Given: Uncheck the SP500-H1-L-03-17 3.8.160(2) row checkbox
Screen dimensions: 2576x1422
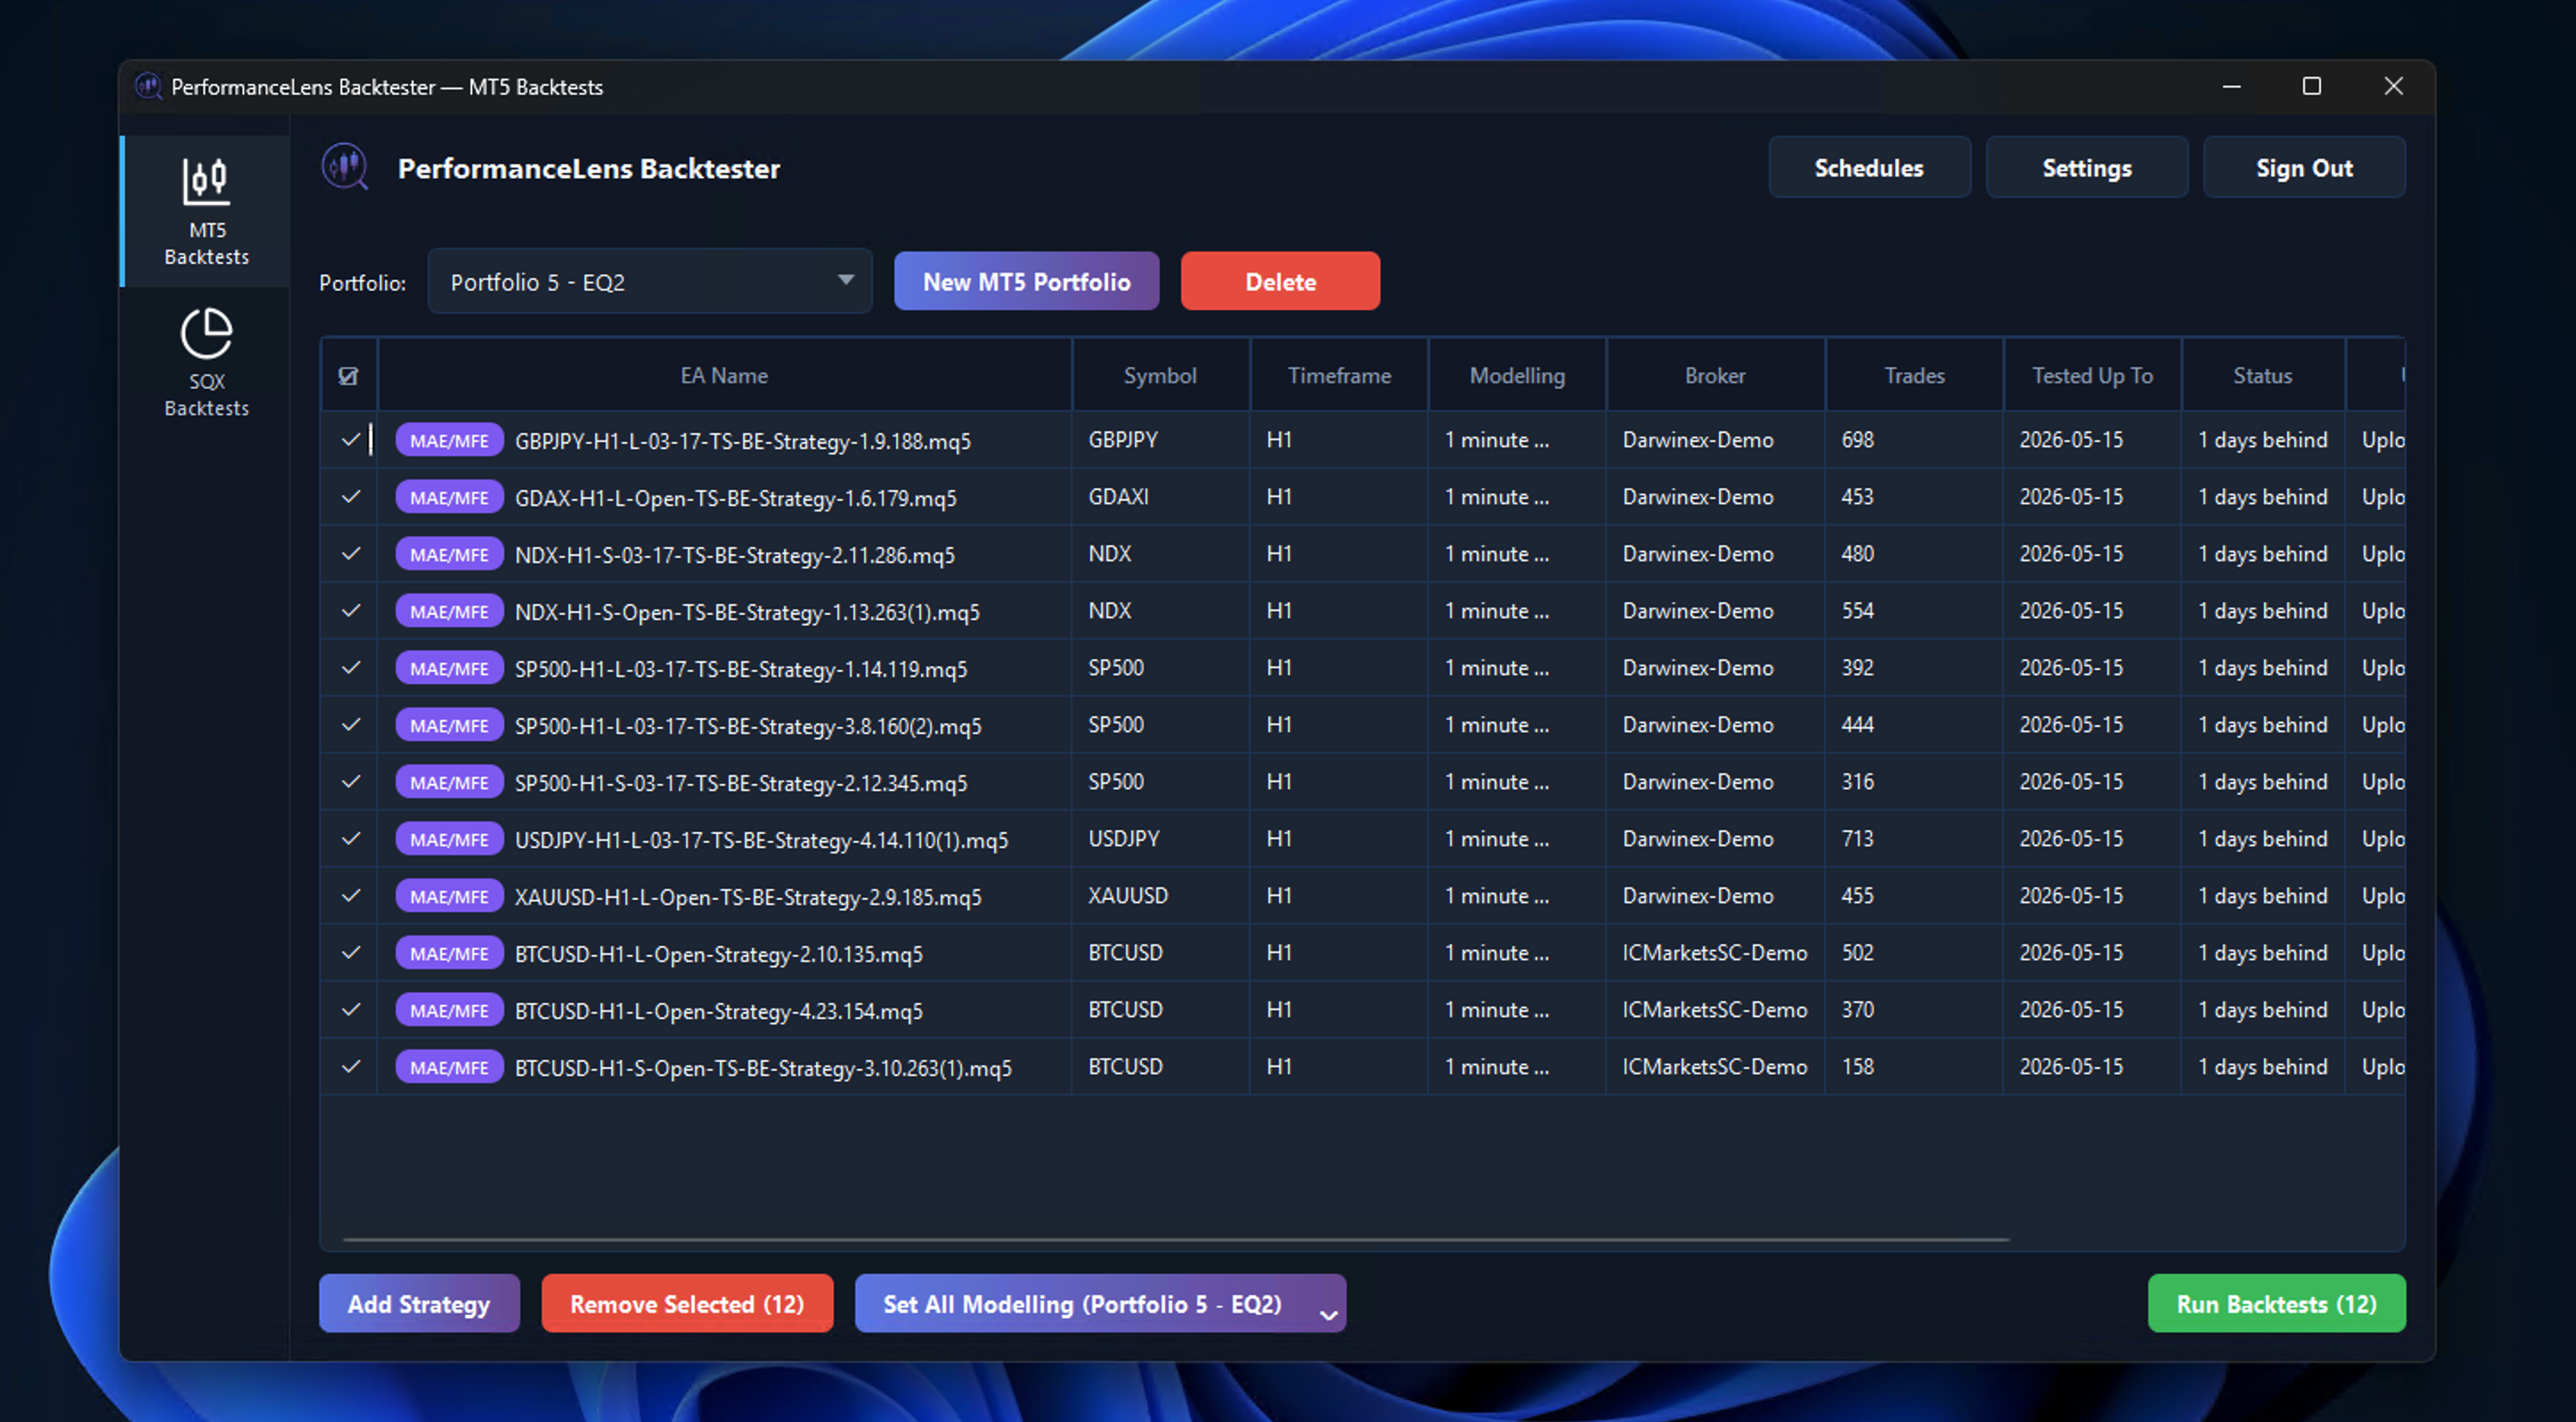Looking at the screenshot, I should coord(350,725).
